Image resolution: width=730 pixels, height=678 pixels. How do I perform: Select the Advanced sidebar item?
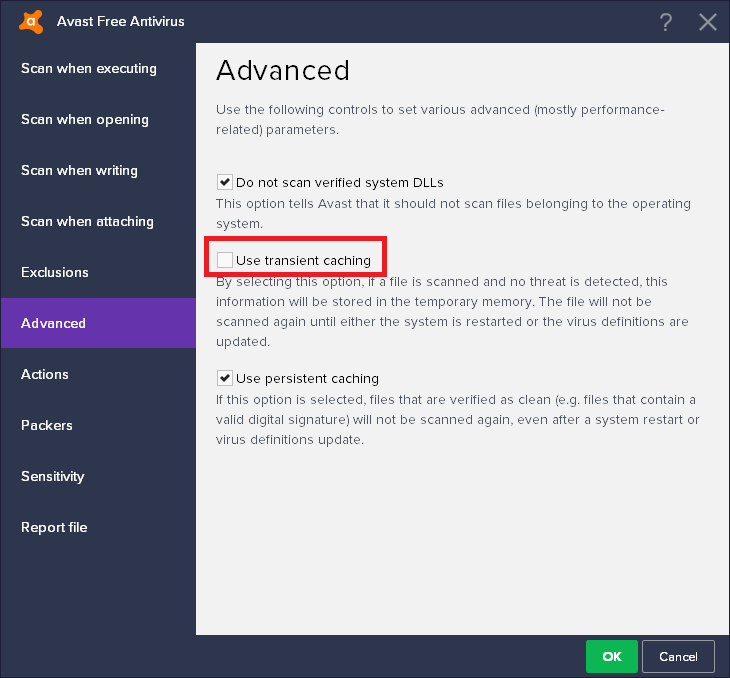(x=54, y=324)
